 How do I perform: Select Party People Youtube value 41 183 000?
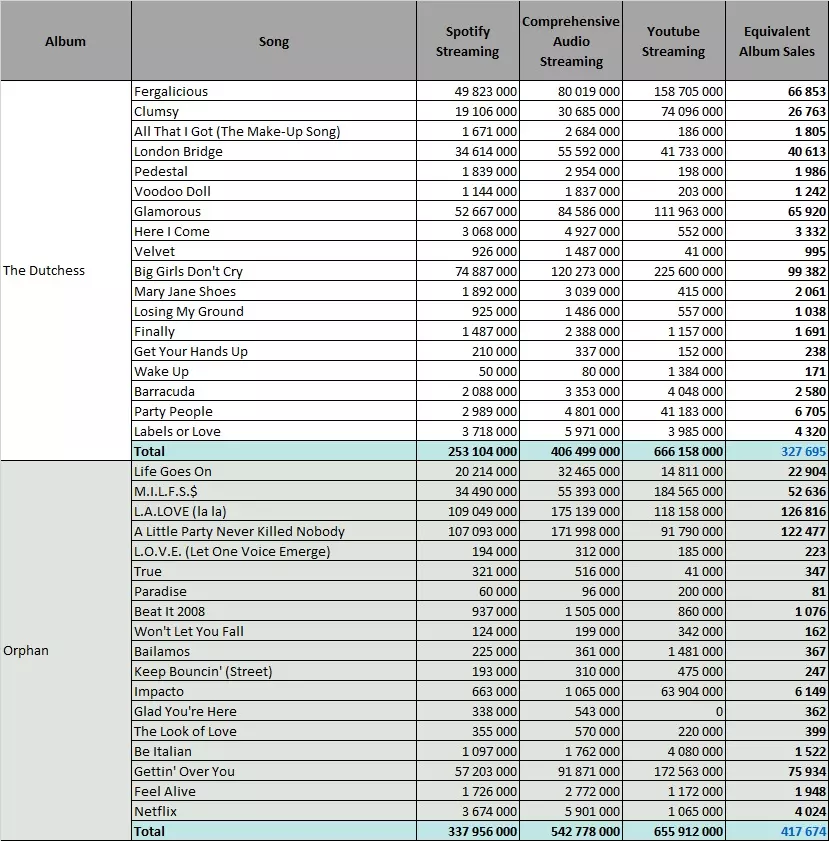tap(673, 411)
